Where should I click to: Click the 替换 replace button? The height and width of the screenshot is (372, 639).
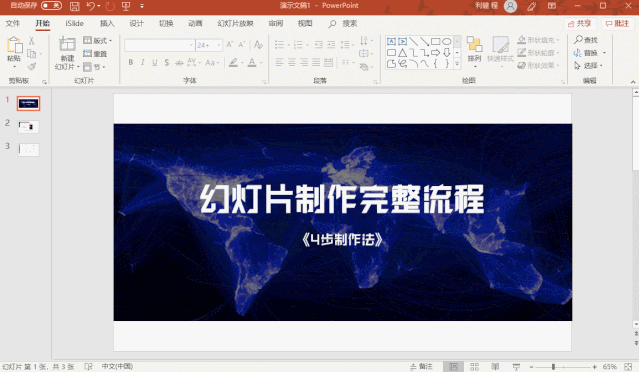tap(587, 53)
